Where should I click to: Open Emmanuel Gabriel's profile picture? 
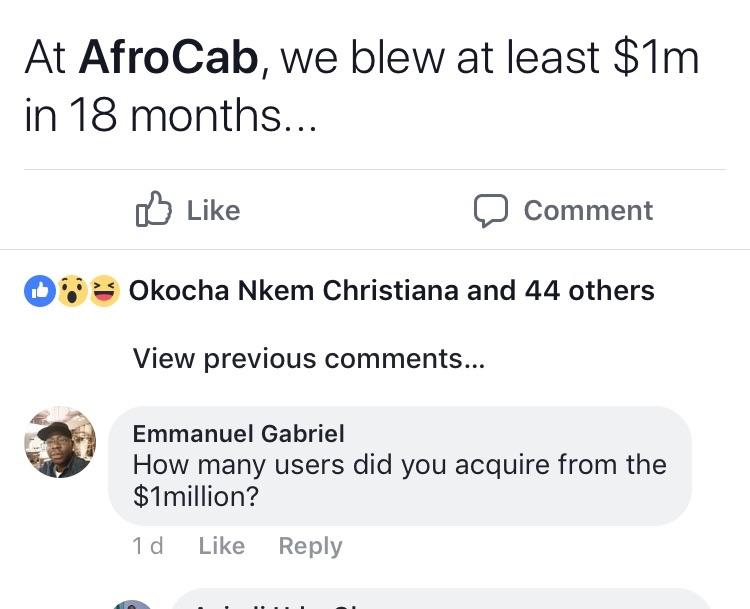(60, 443)
